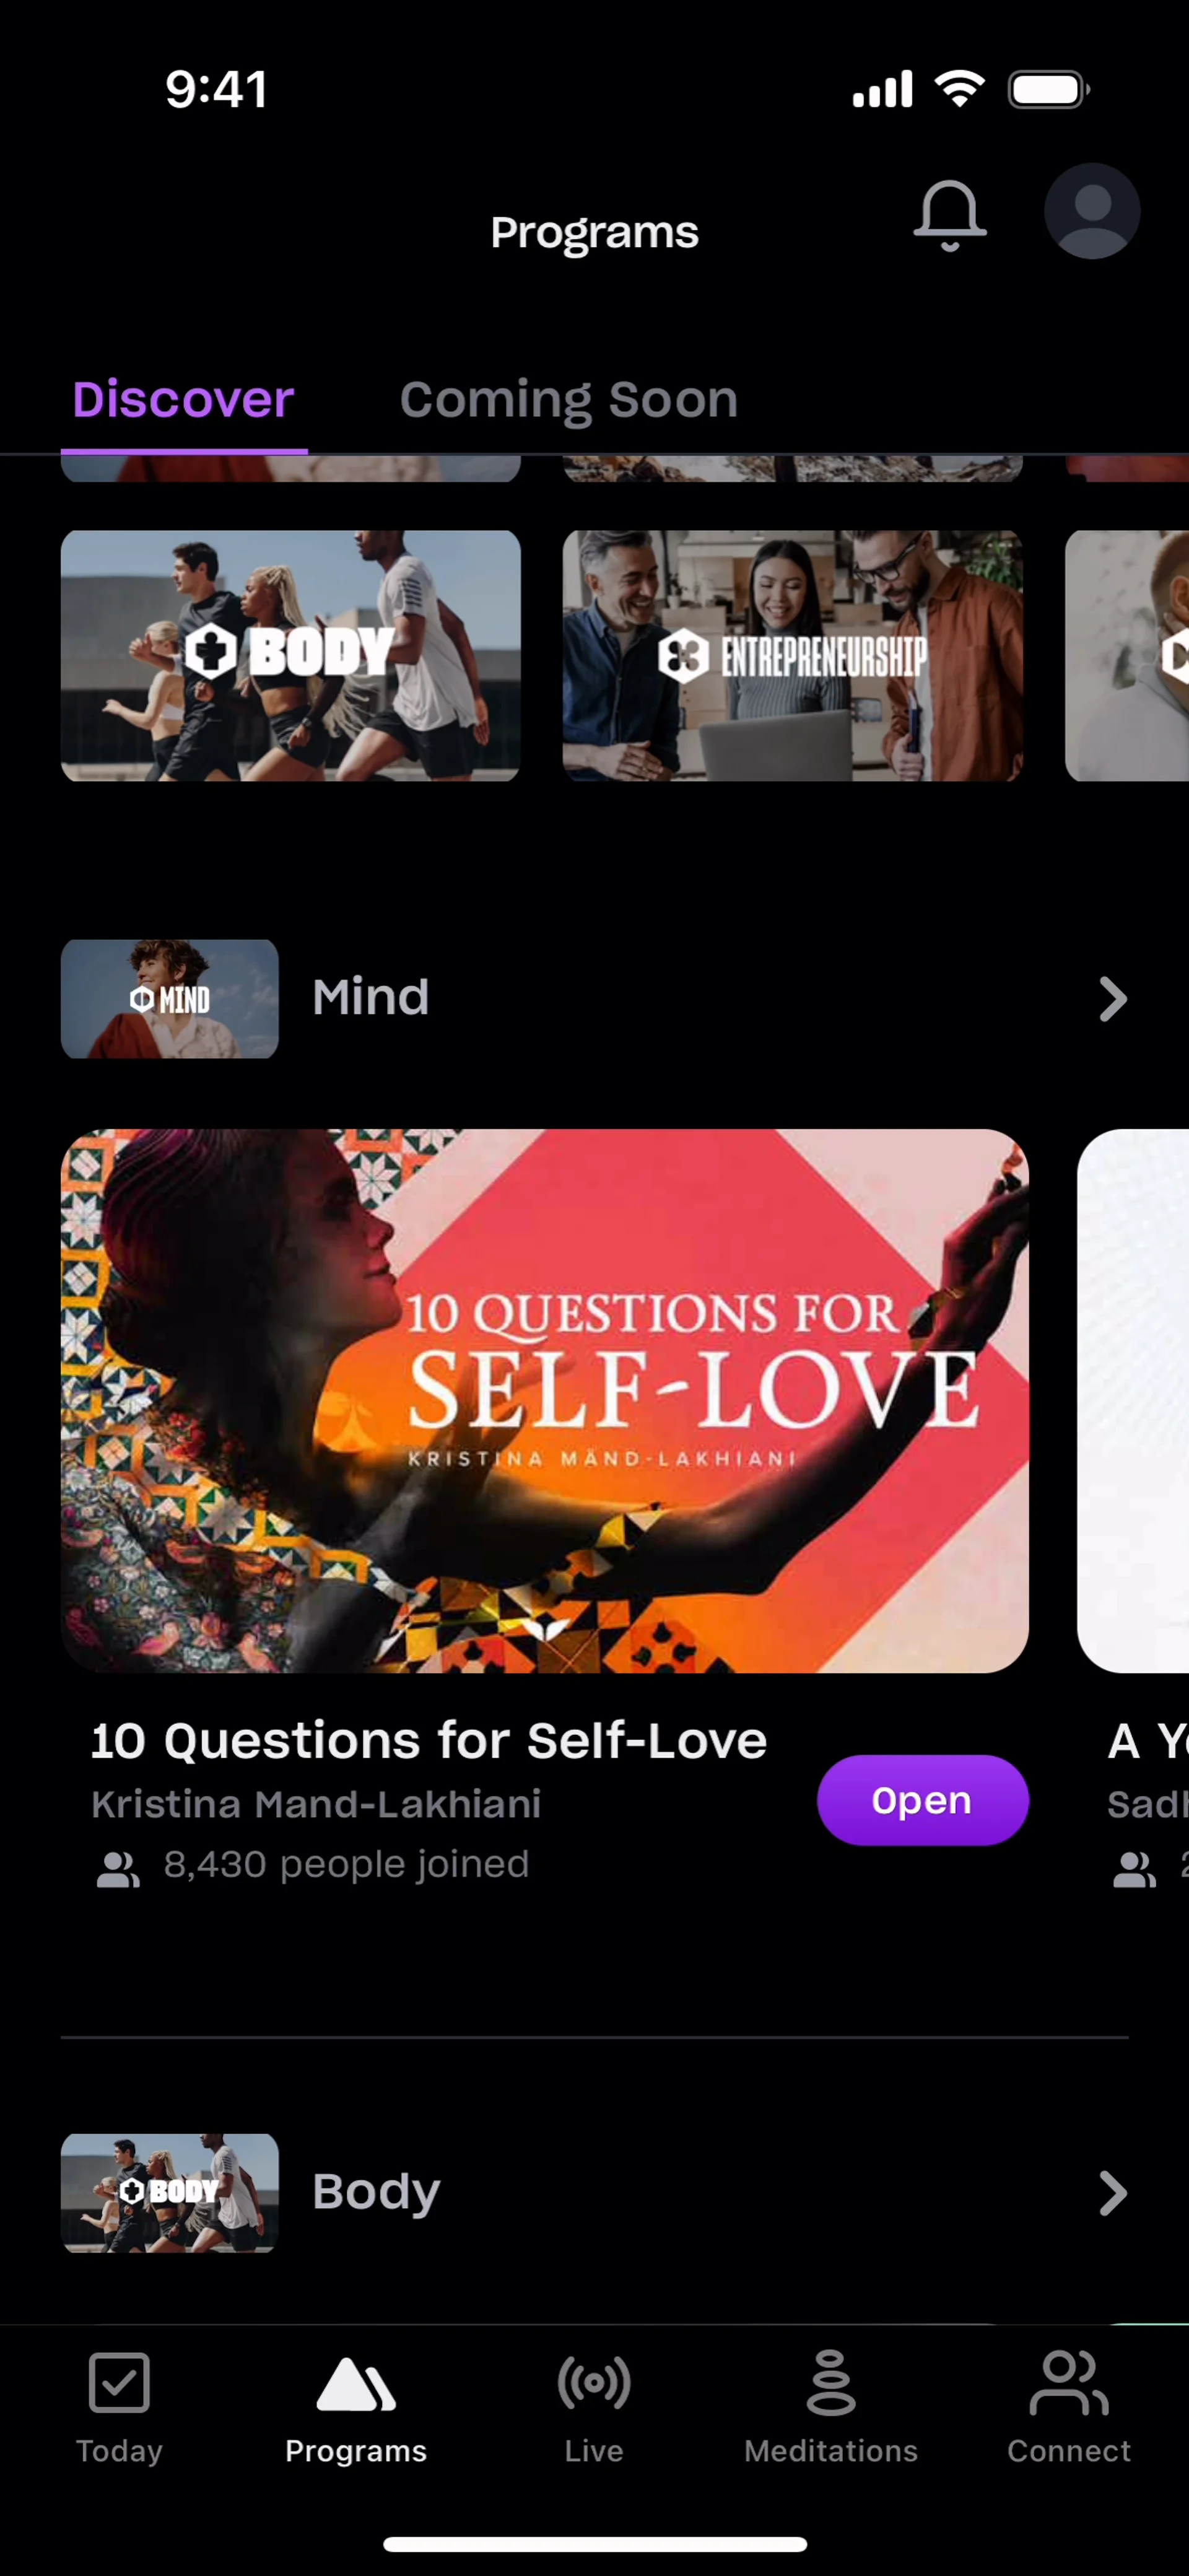Tap the small Body section thumbnail

pos(169,2193)
